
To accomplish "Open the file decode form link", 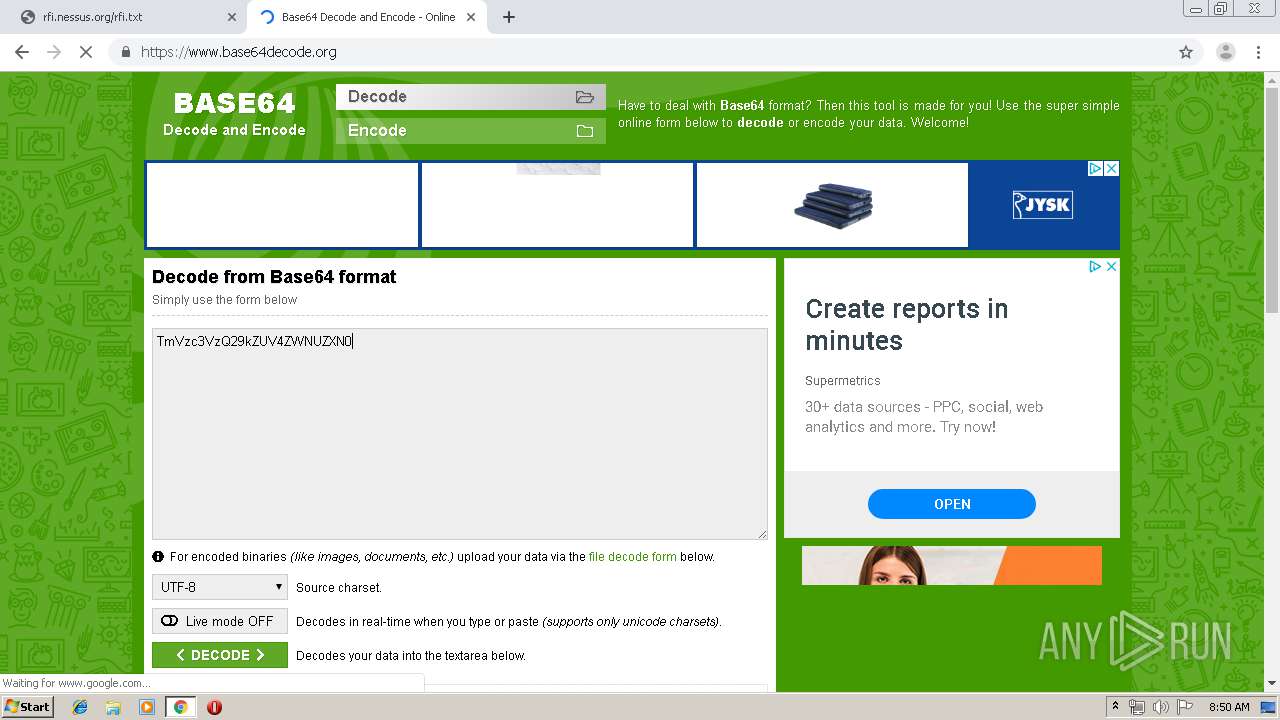I will (633, 557).
